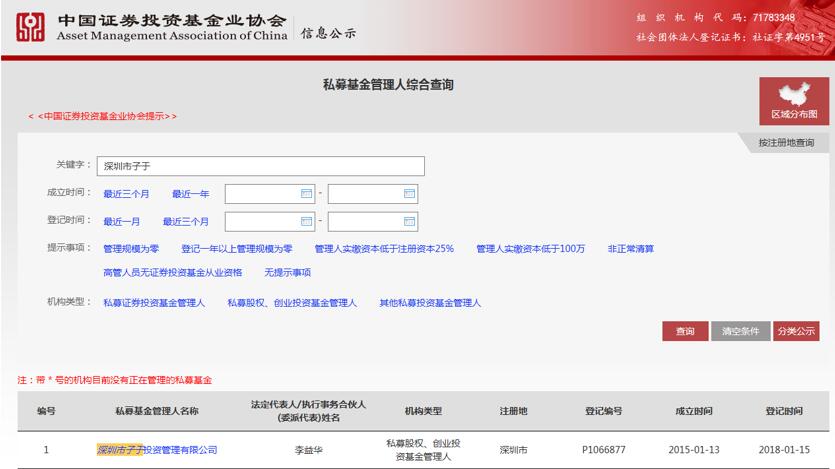Click the 深圳市 registration place cell
This screenshot has width=835, height=469.
(x=513, y=450)
